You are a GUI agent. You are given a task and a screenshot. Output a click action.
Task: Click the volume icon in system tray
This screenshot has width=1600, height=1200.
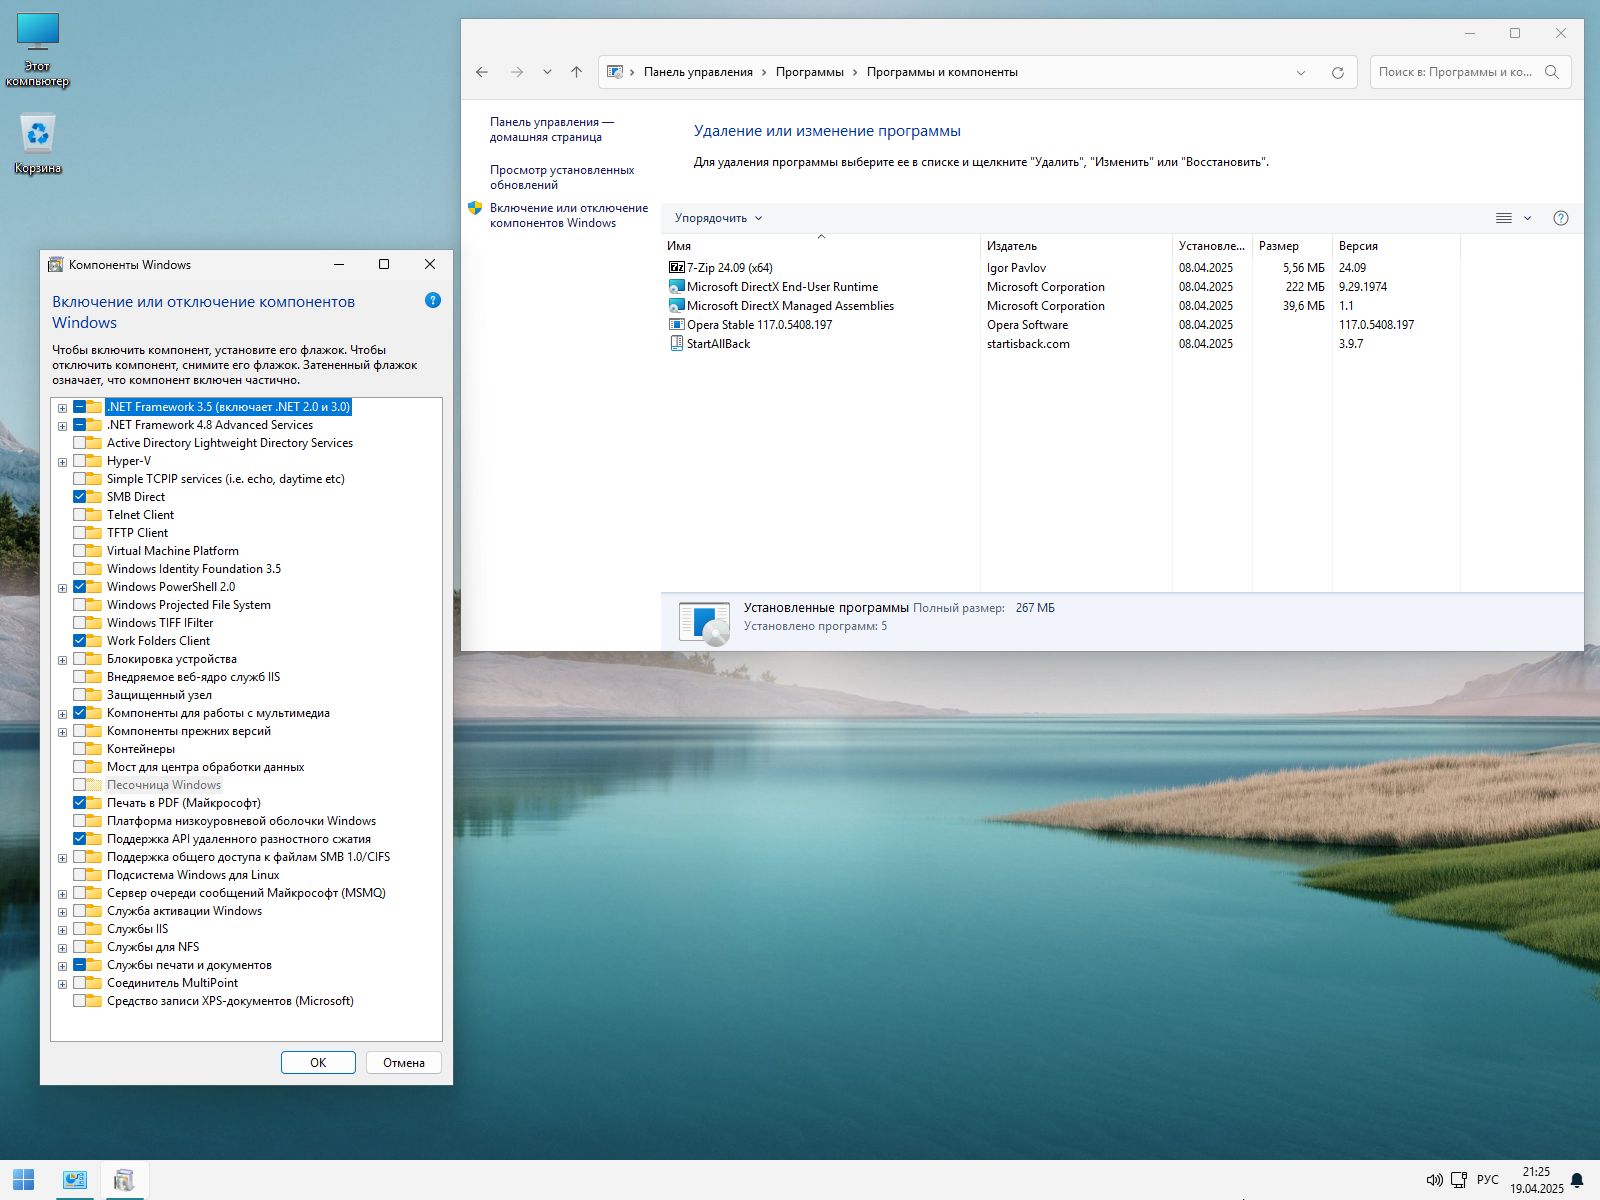(x=1434, y=1180)
